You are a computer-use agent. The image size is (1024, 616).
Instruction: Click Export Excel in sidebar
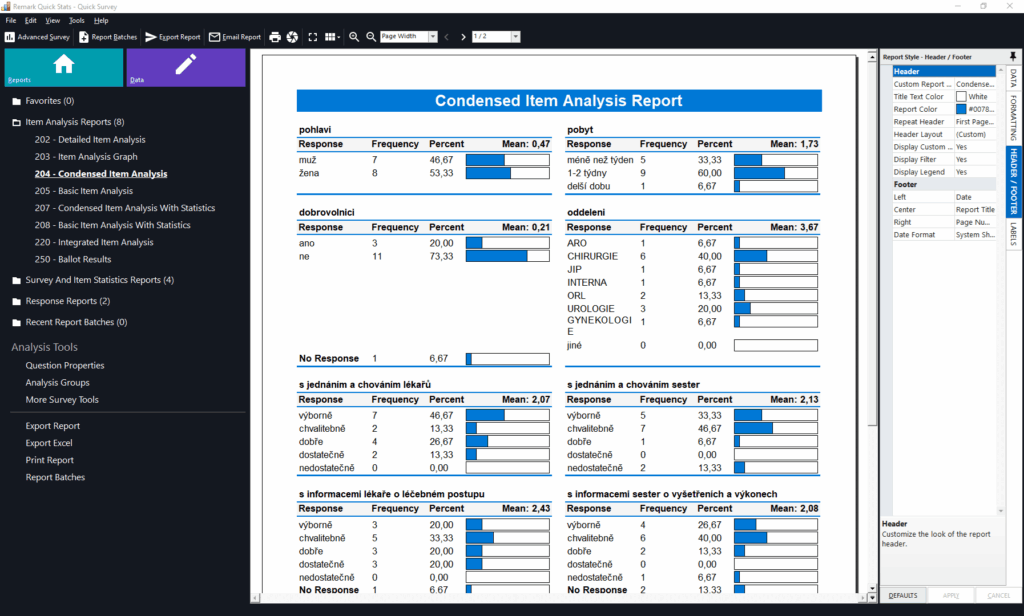point(49,443)
